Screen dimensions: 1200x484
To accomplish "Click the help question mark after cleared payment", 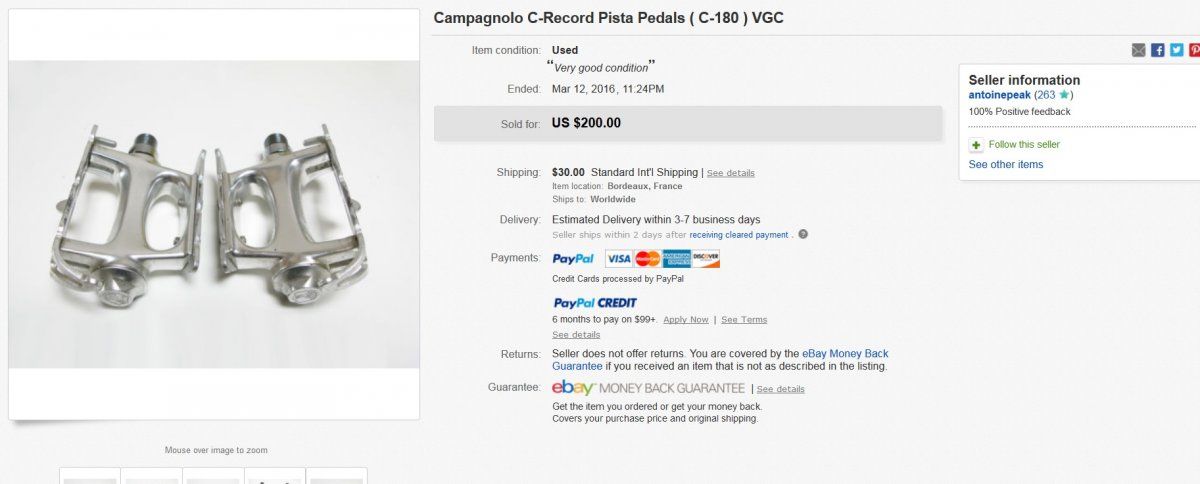I will point(803,235).
